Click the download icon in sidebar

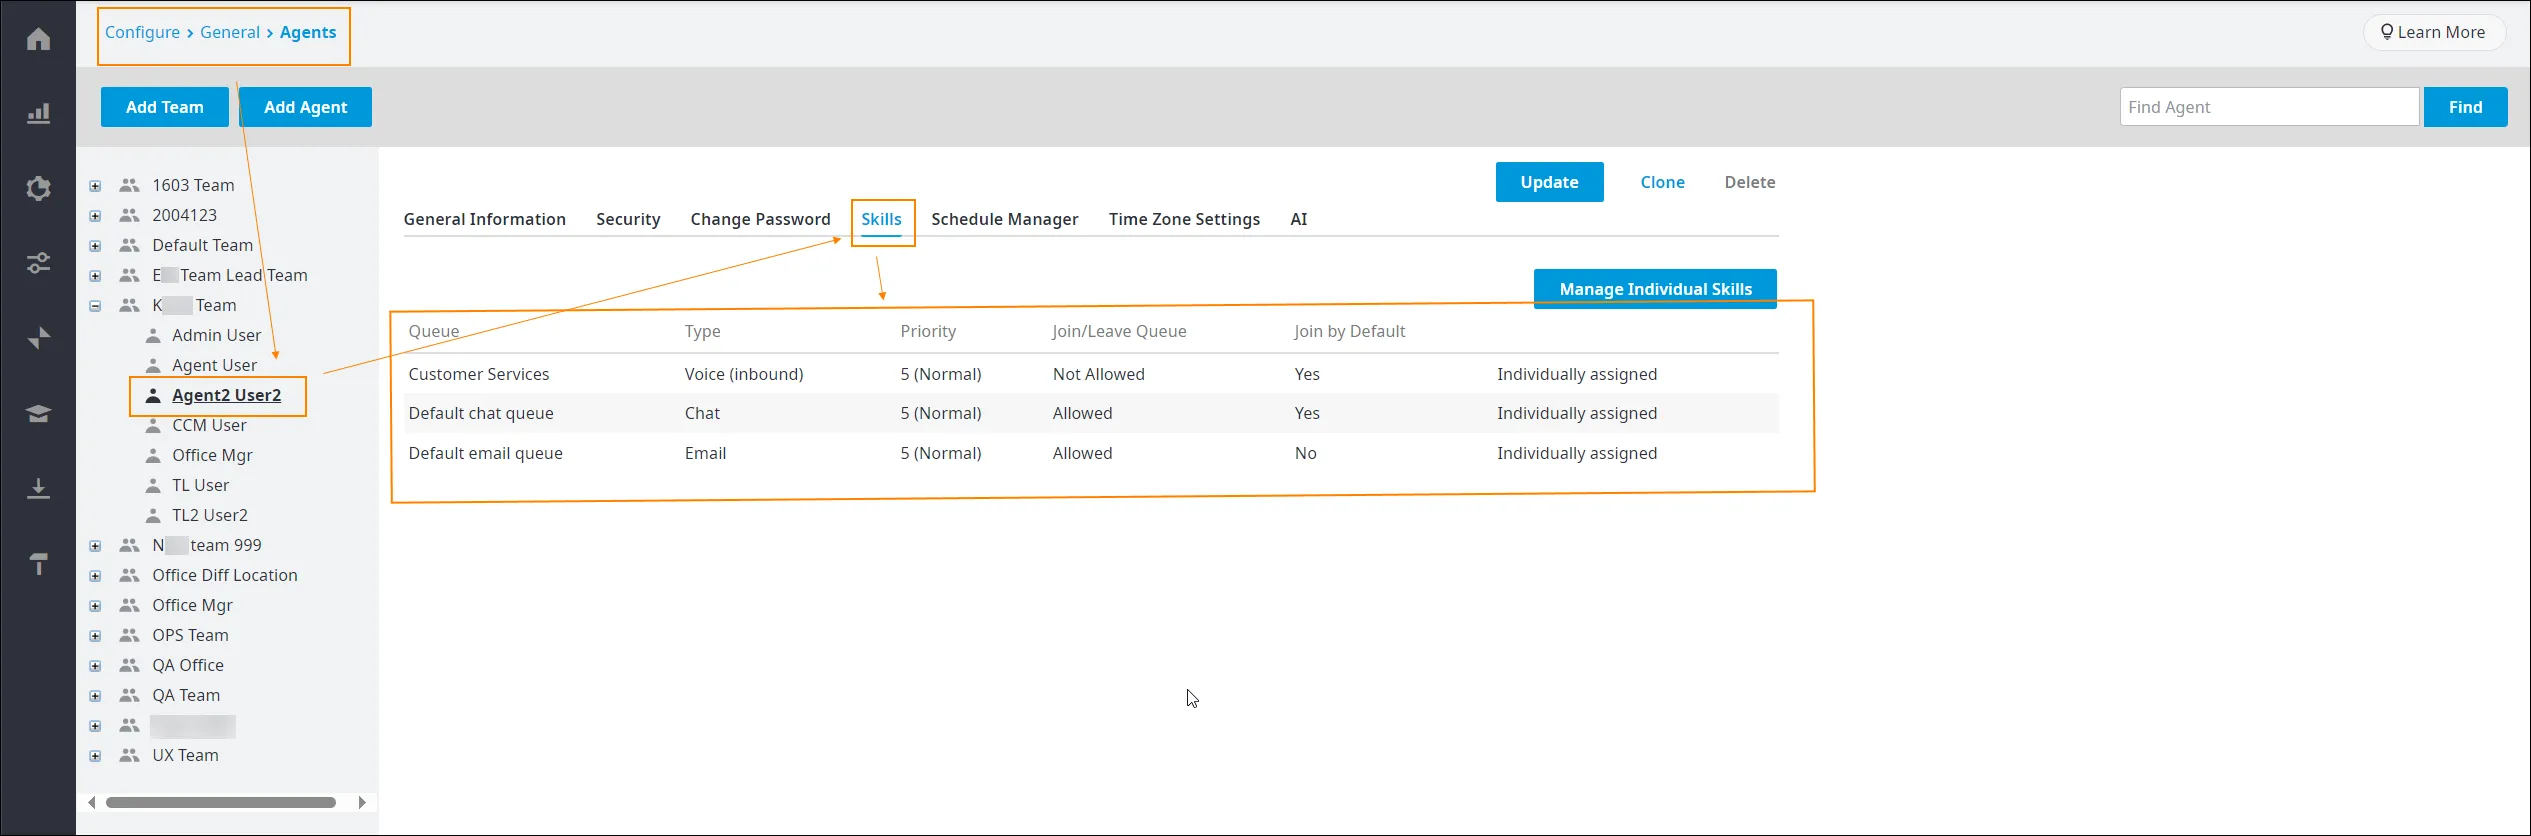click(x=38, y=488)
